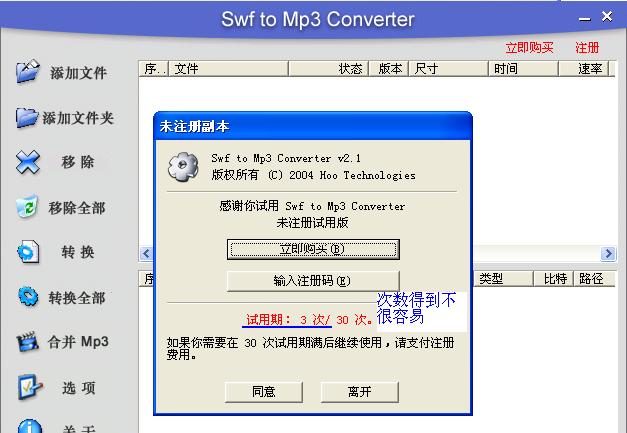Image resolution: width=627 pixels, height=433 pixels.
Task: Sort by the 序 column header
Action: [154, 69]
